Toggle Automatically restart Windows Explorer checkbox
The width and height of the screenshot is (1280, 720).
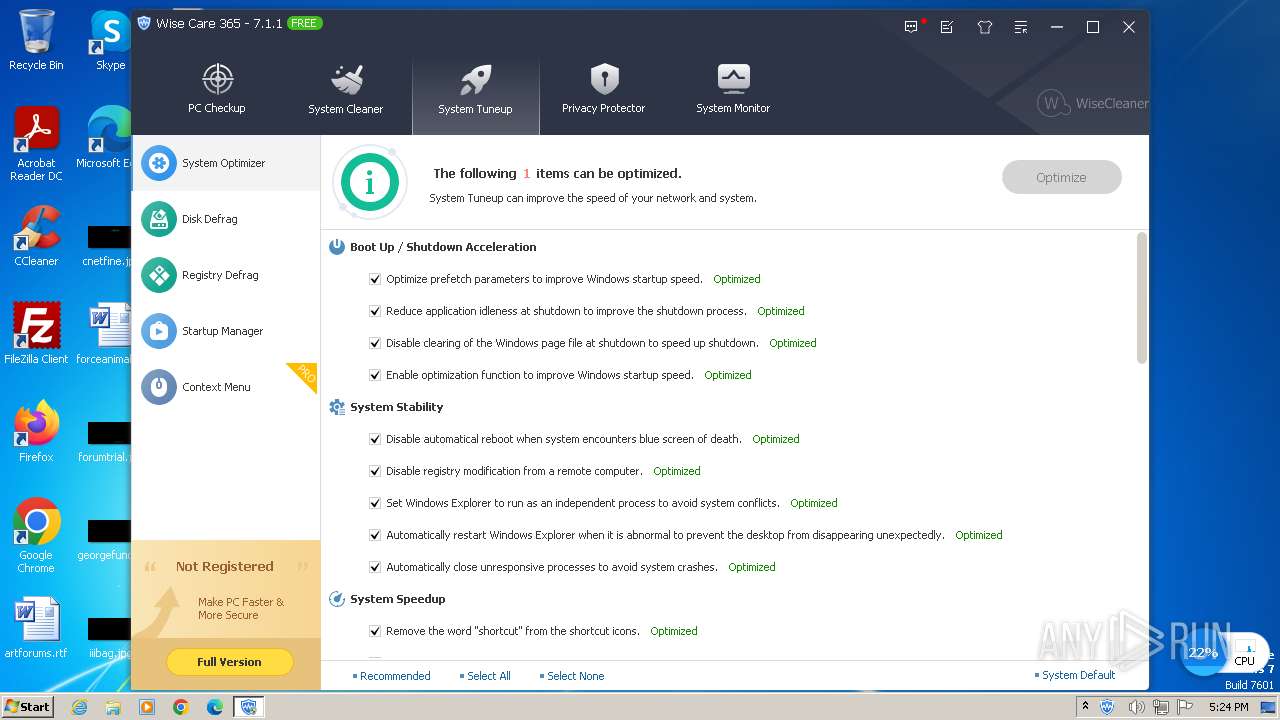pyautogui.click(x=375, y=535)
